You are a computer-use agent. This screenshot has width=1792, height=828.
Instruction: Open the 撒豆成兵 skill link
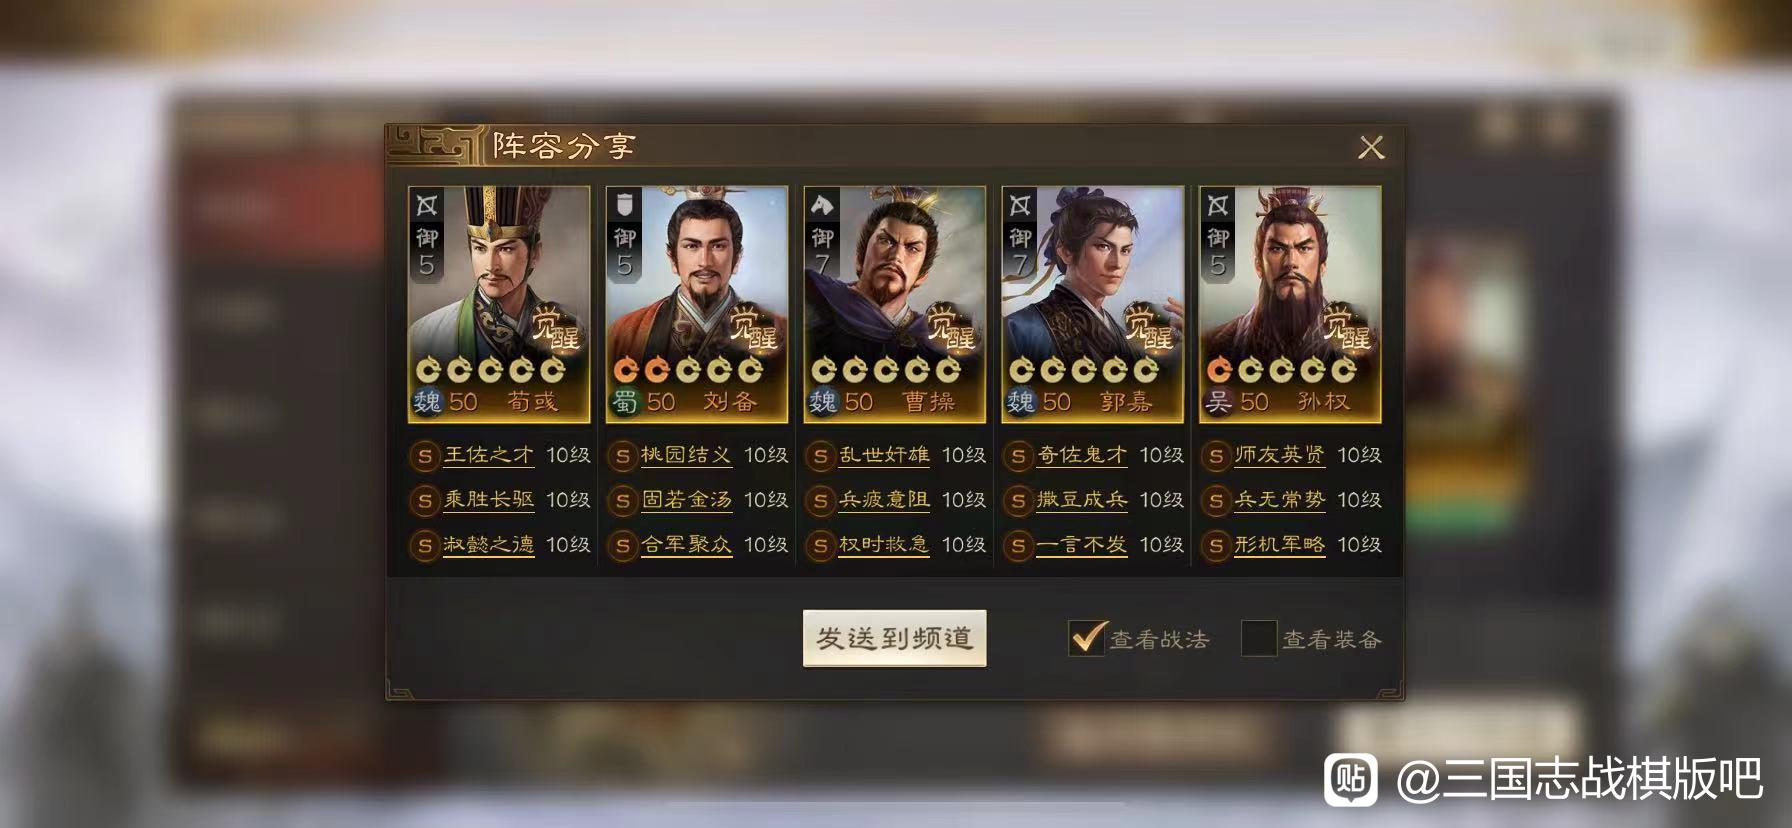(x=1081, y=500)
